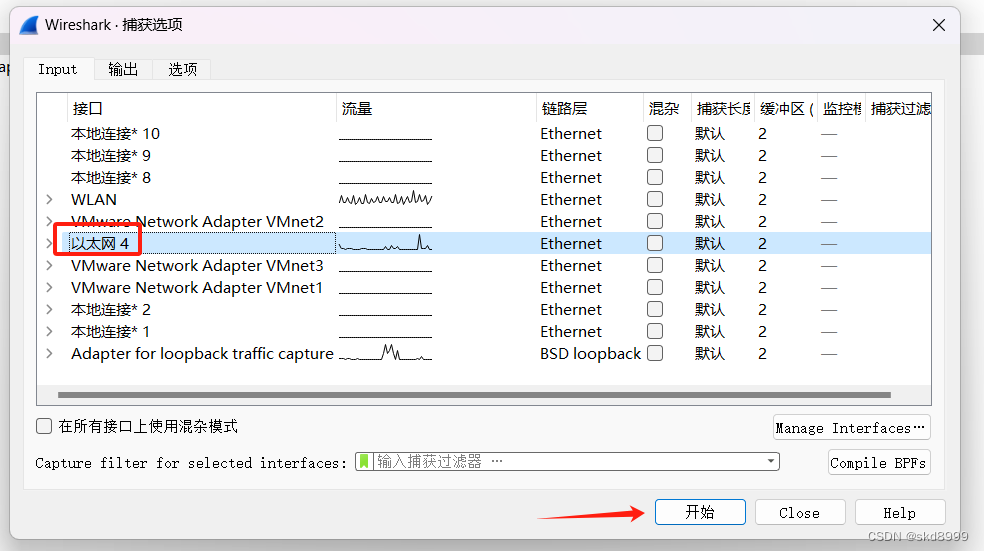This screenshot has height=551, width=984.
Task: Open the capture filter dropdown arrow
Action: tap(771, 461)
